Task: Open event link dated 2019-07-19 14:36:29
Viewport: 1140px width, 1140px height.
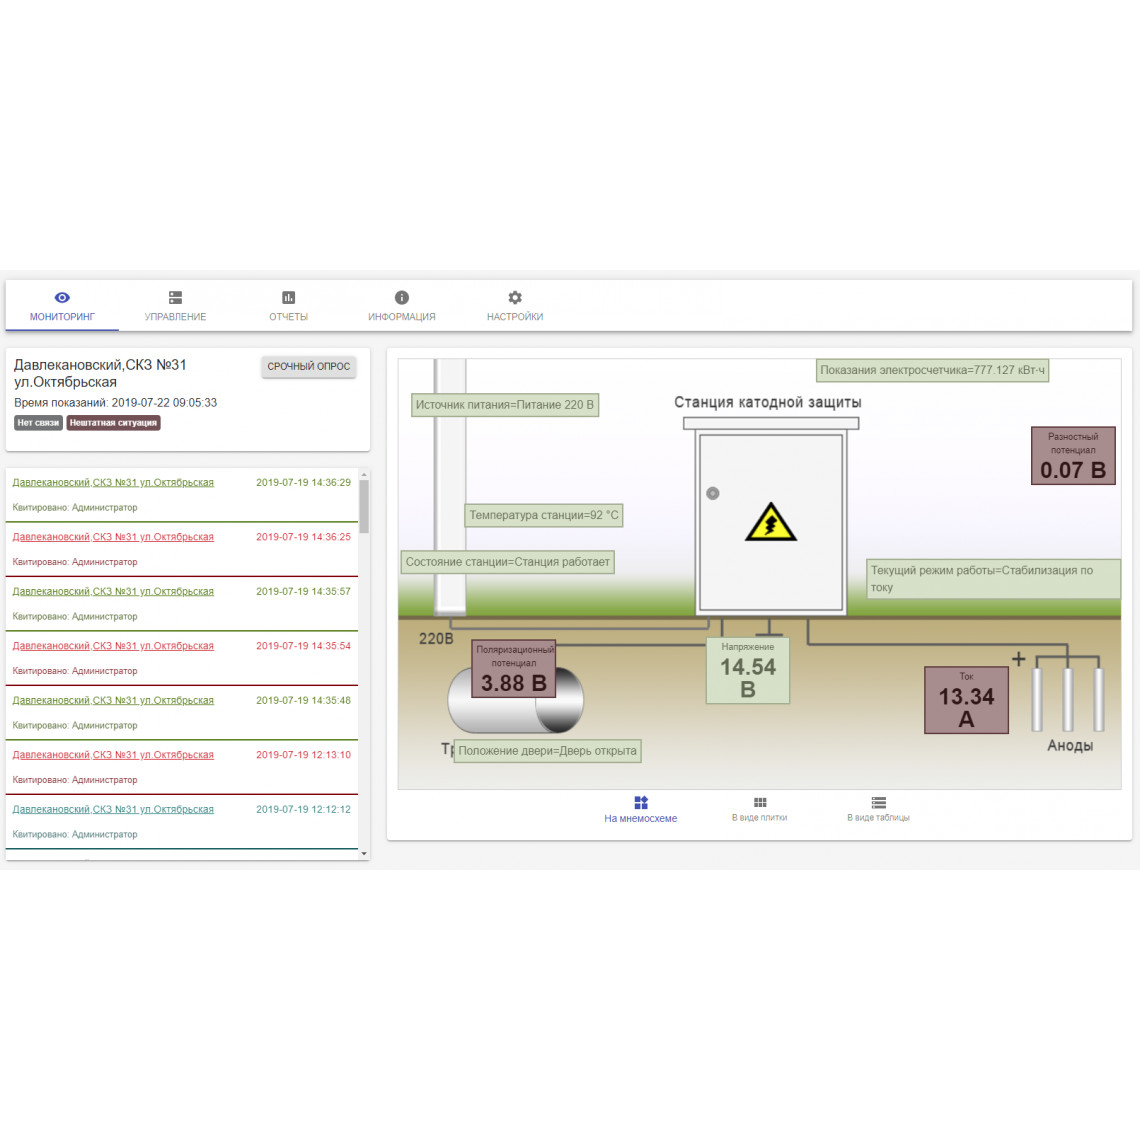Action: pos(113,483)
